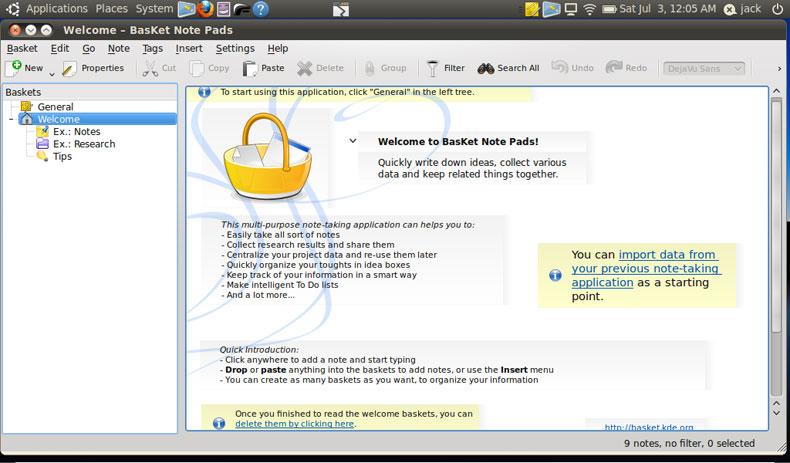Click the vertical scrollbar up arrow
Viewport: 790px width, 463px height.
(x=776, y=91)
